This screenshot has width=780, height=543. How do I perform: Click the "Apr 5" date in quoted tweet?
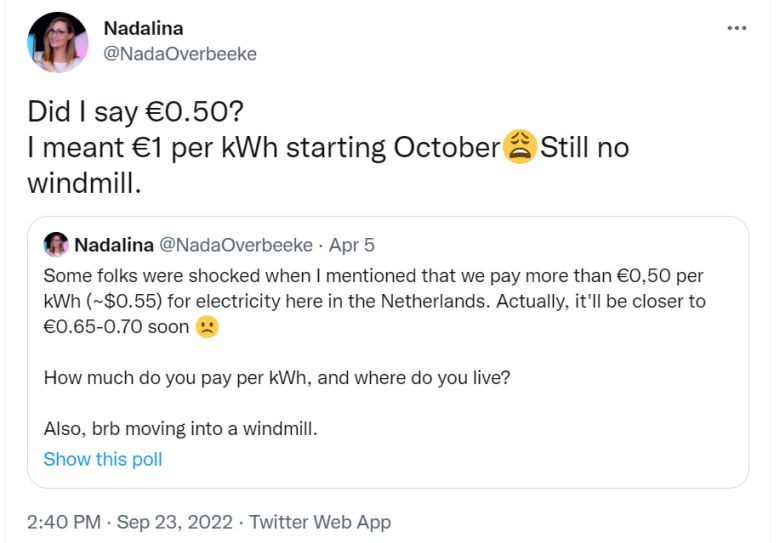click(351, 245)
